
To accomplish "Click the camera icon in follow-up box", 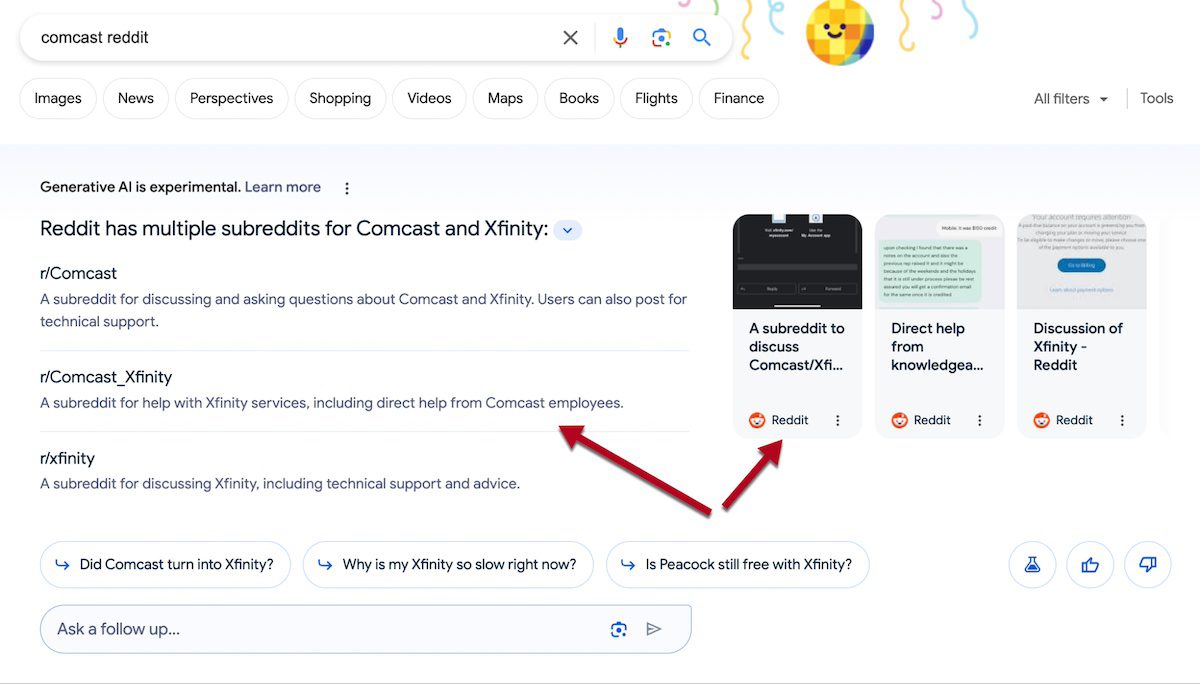I will (x=619, y=629).
